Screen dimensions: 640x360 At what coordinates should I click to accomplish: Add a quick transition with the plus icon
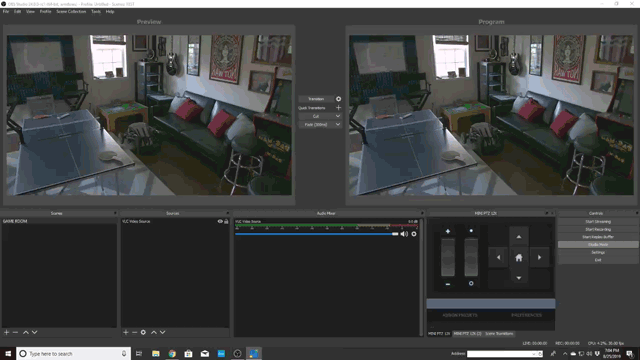point(338,108)
